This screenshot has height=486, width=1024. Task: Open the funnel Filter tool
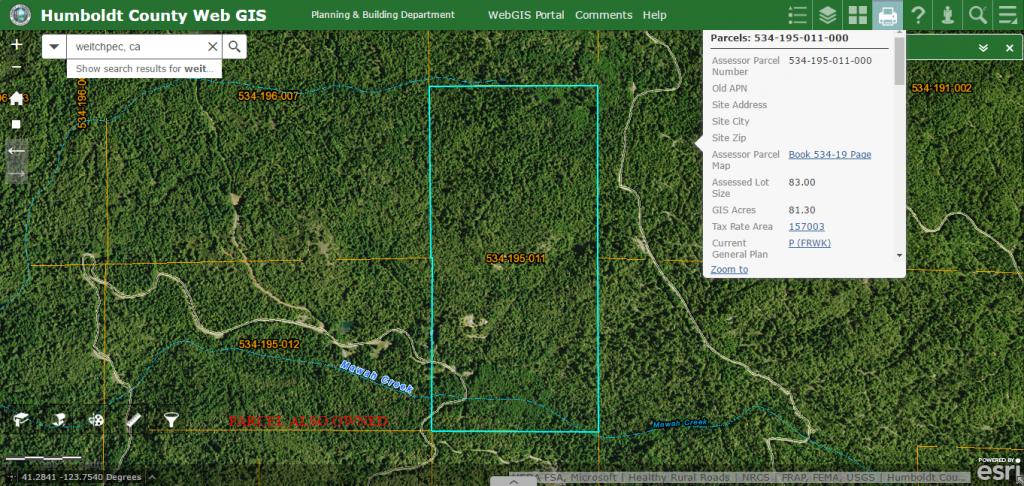pyautogui.click(x=171, y=420)
